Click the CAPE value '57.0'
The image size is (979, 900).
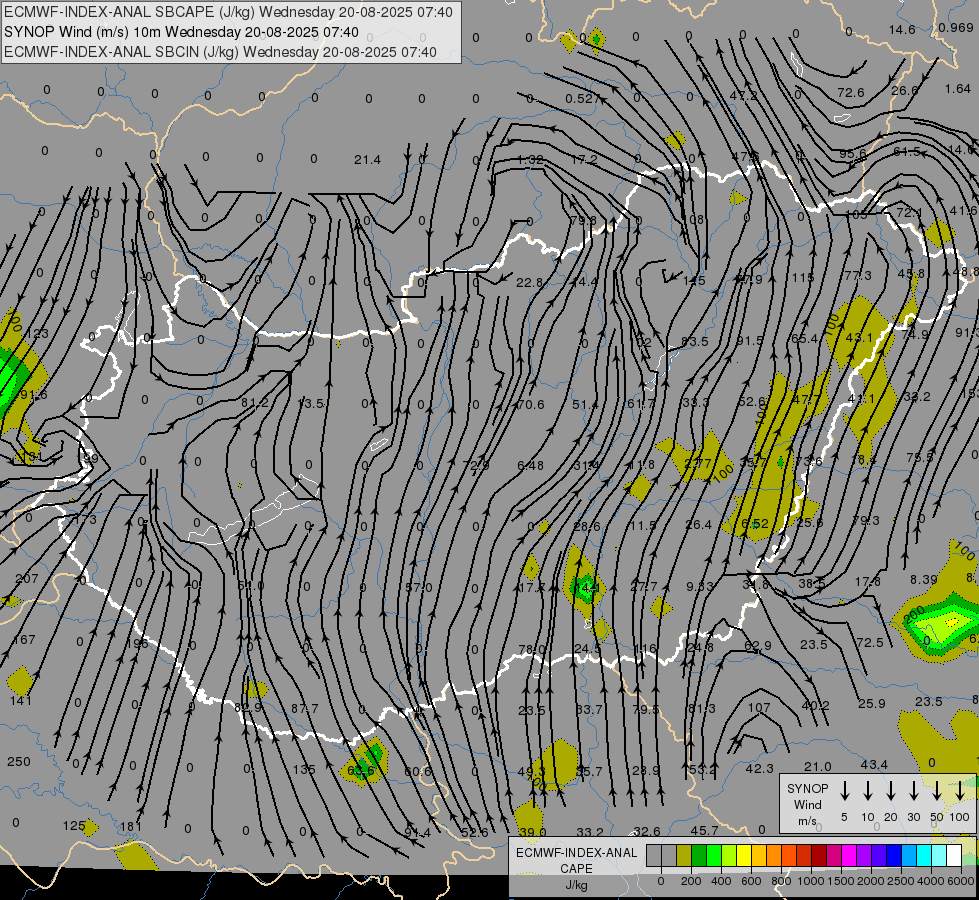418,588
